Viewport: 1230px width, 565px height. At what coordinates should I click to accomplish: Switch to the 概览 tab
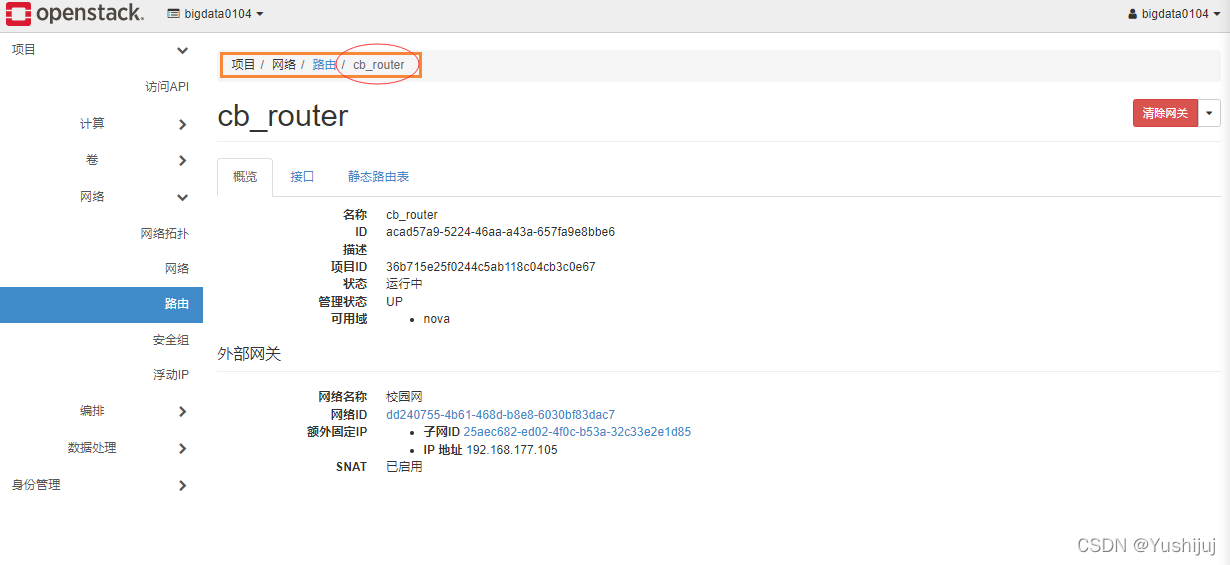coord(245,177)
